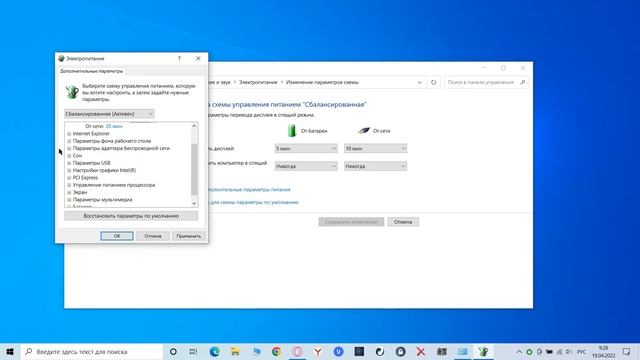Image resolution: width=640 pixels, height=360 pixels.
Task: Switch the РУС input language indicator
Action: [x=581, y=352]
